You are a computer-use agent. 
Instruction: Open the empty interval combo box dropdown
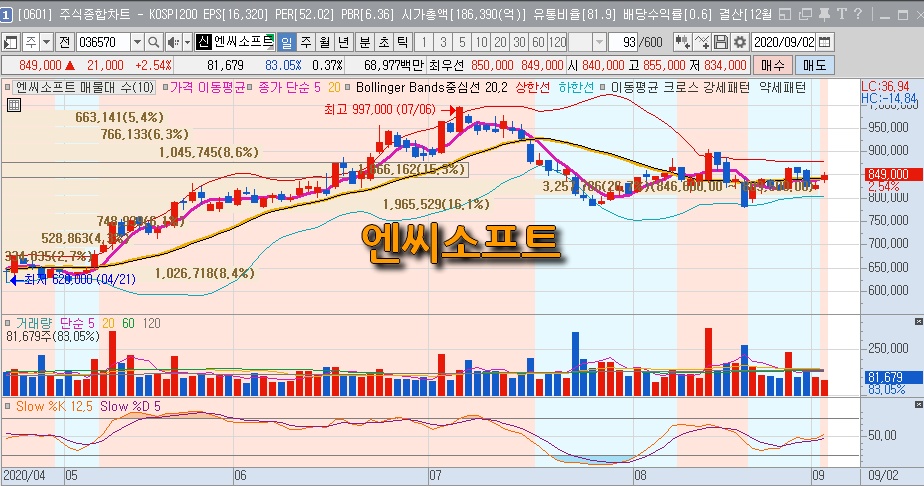click(x=599, y=42)
